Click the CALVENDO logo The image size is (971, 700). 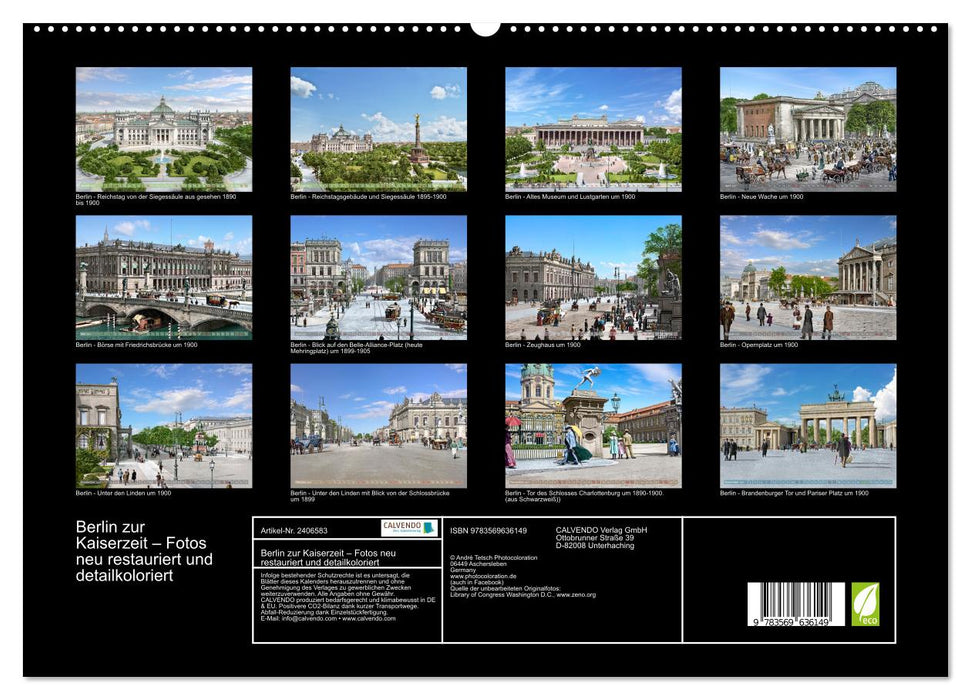click(x=409, y=528)
